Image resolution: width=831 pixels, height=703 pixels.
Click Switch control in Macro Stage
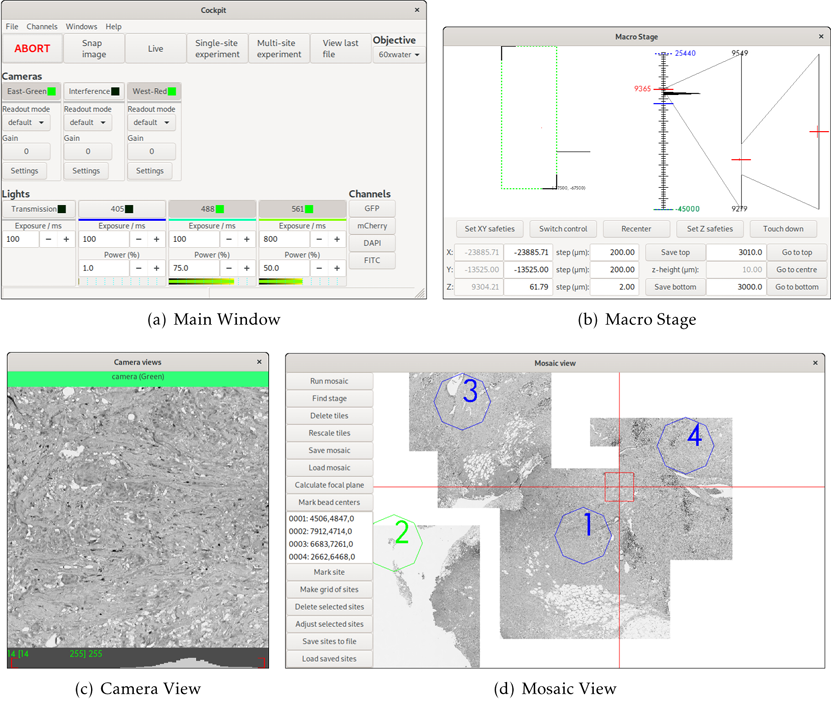point(563,229)
